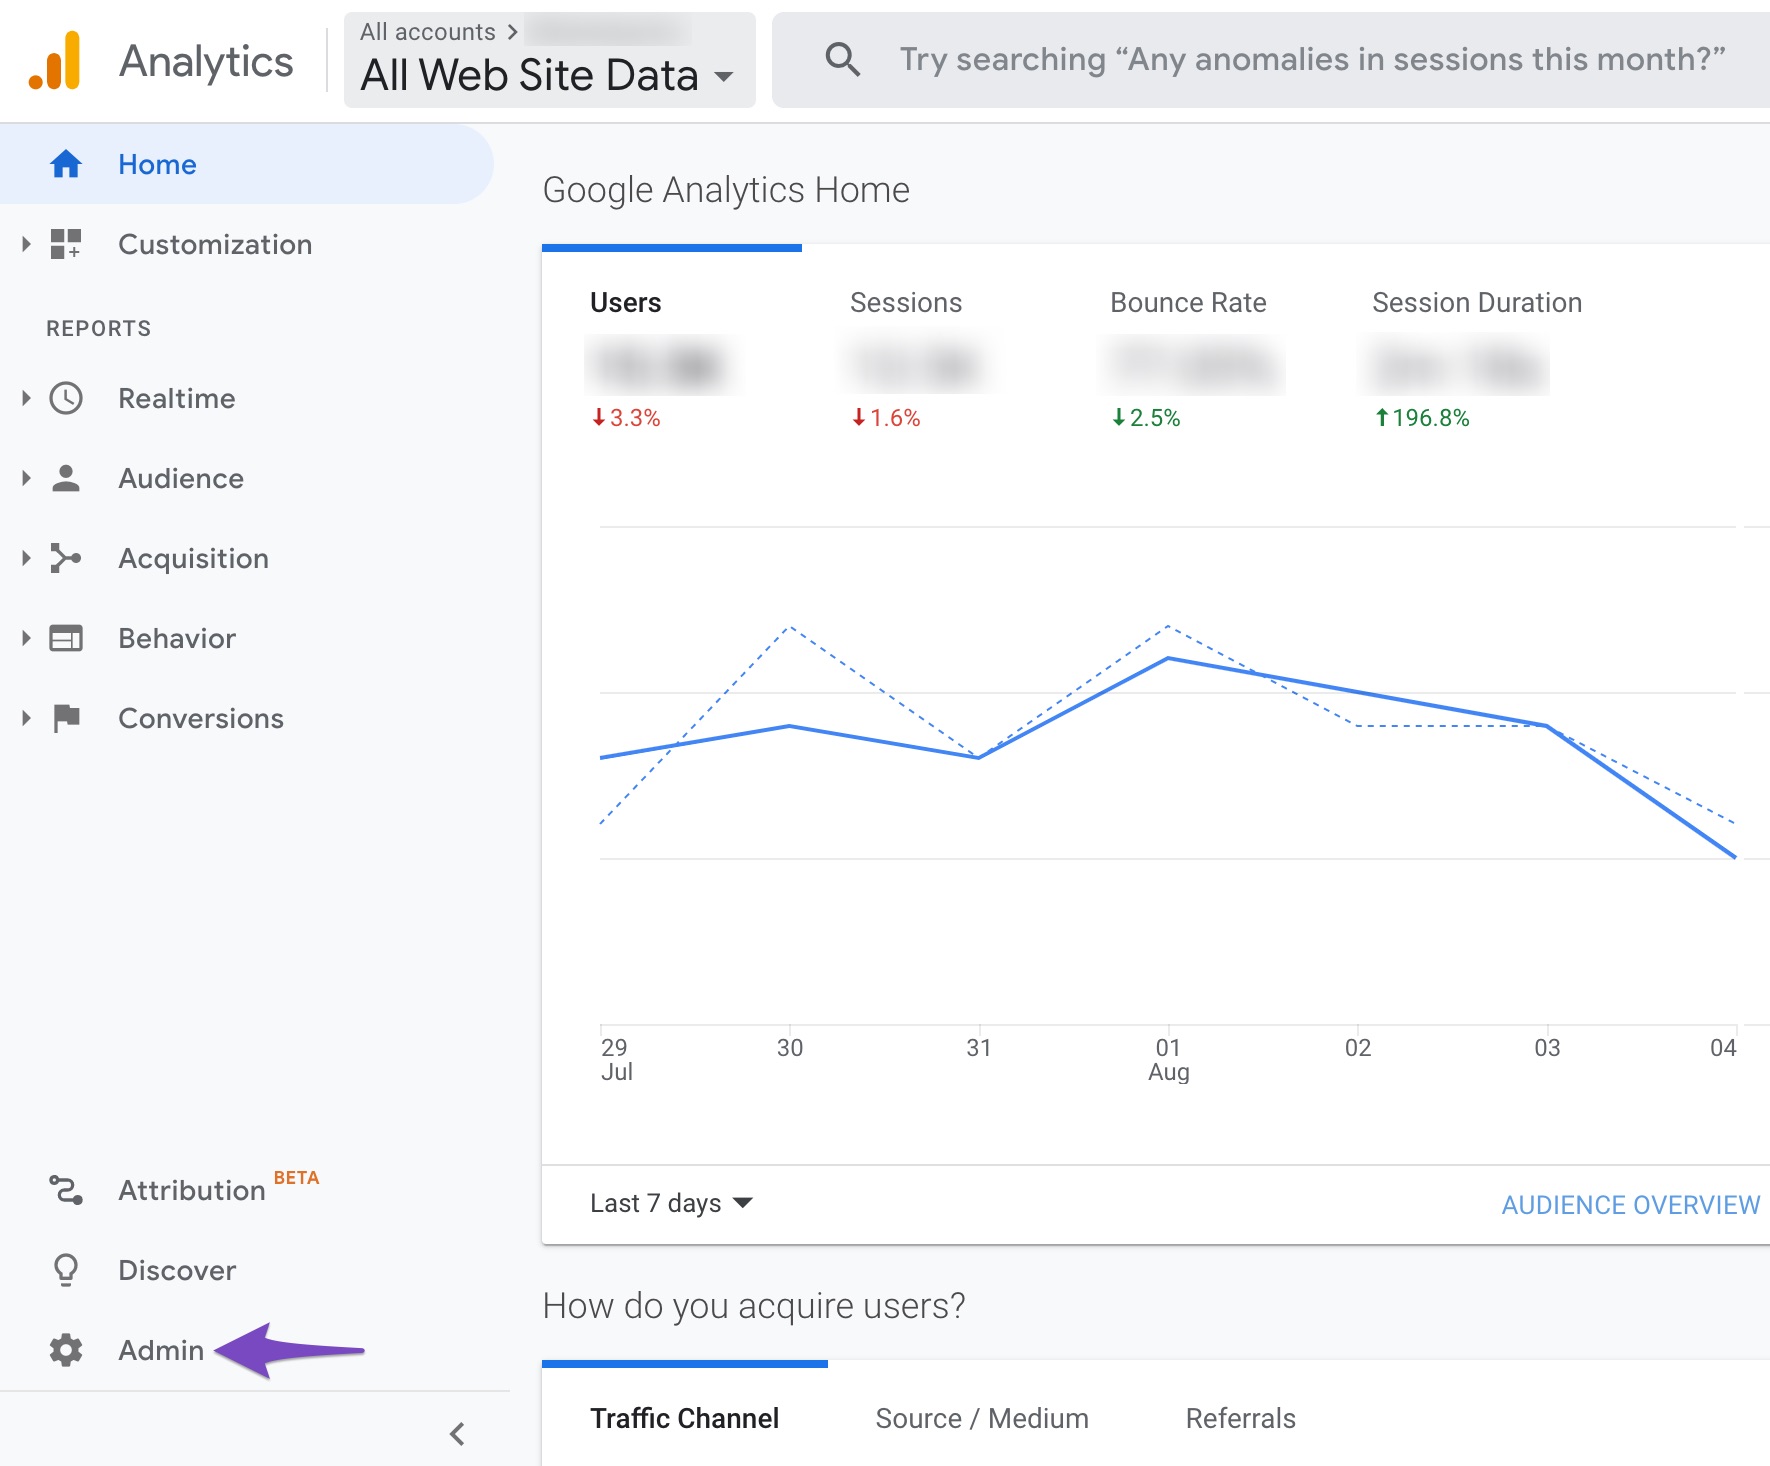Expand the Acquisition reports arrow
The width and height of the screenshot is (1770, 1466).
[x=26, y=558]
